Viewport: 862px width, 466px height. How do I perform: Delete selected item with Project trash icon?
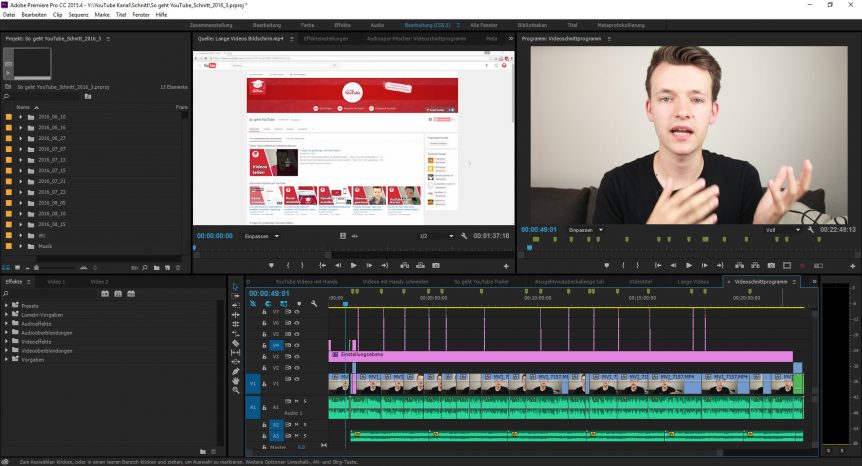[x=178, y=268]
